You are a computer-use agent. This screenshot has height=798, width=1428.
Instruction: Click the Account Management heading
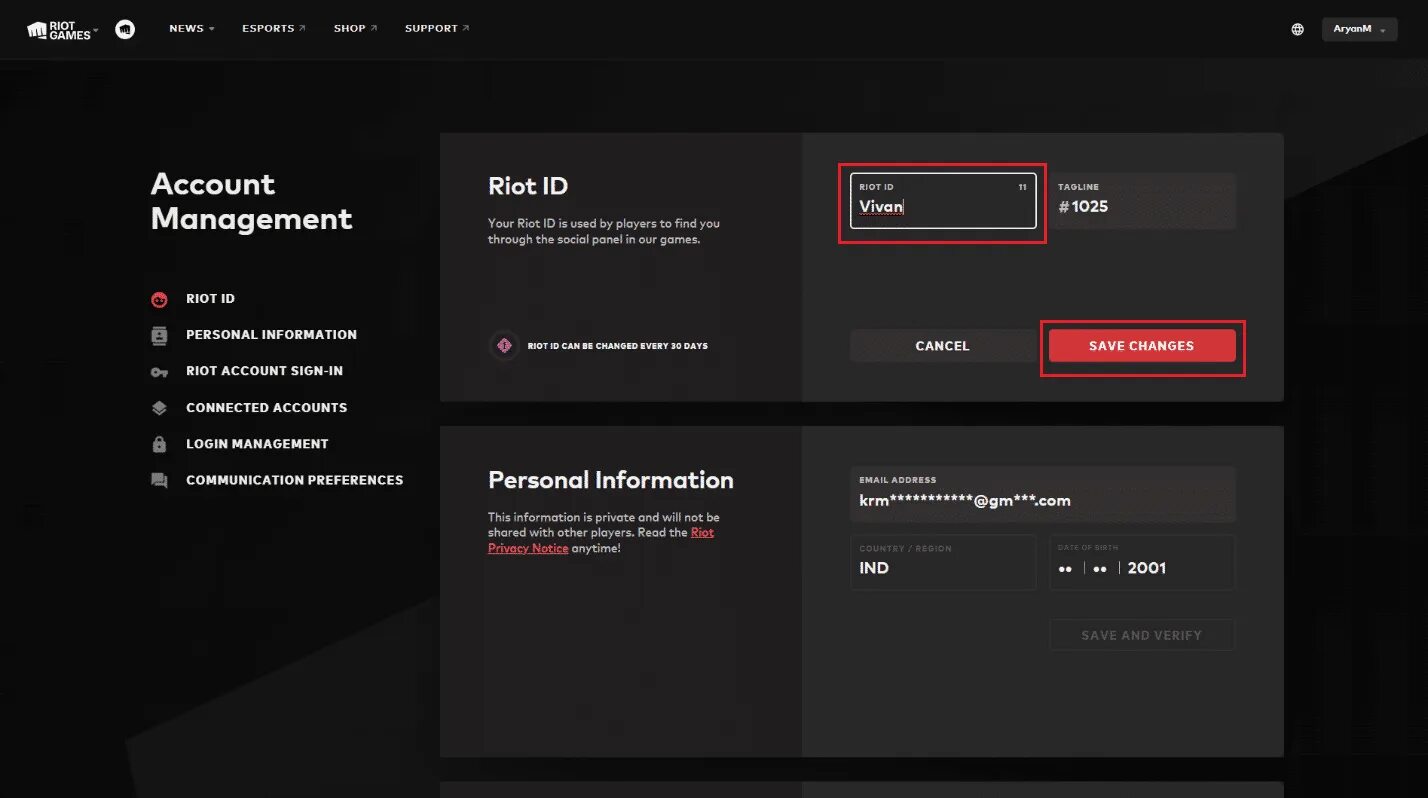252,201
